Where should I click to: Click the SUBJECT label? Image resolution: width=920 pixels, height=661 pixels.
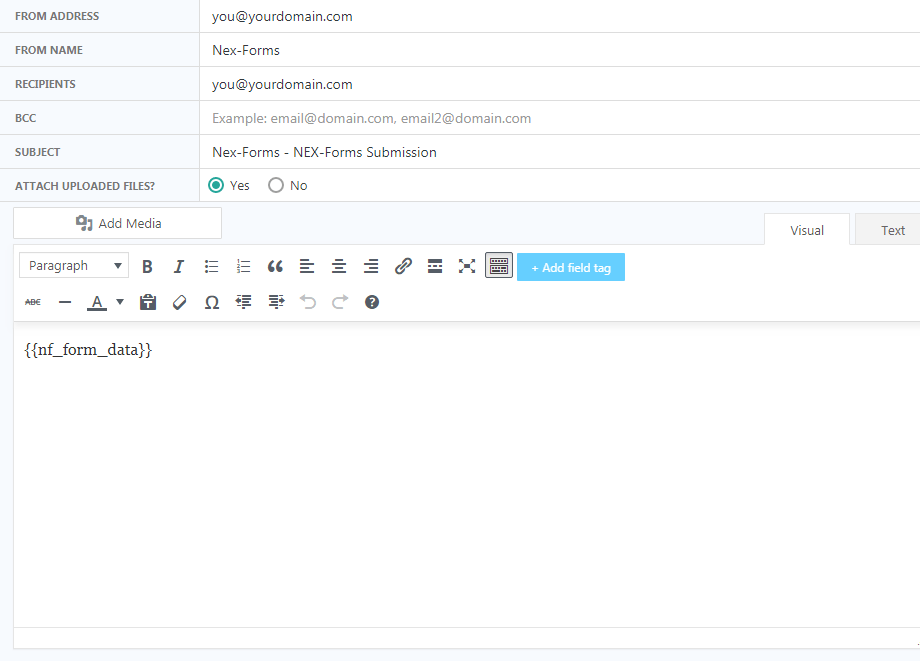38,152
